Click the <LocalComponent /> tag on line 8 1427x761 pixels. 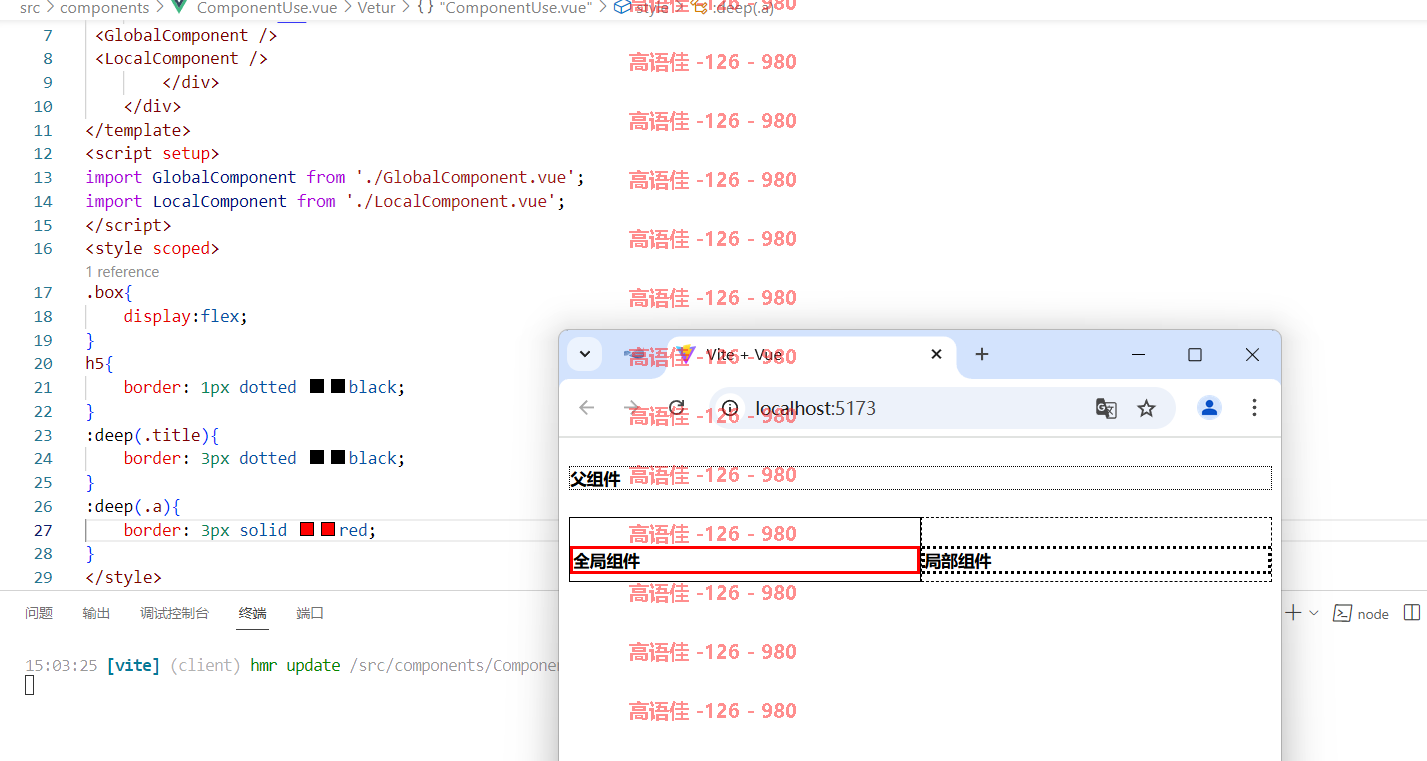(182, 59)
